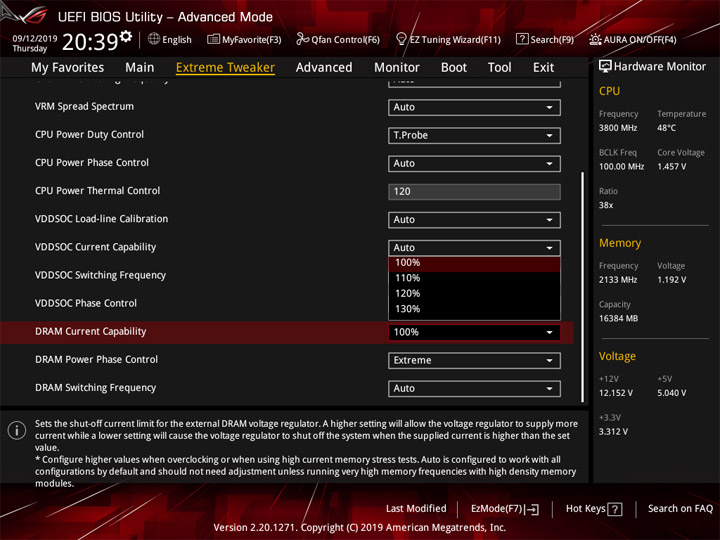
Task: Open the Monitor tab
Action: [x=397, y=68]
